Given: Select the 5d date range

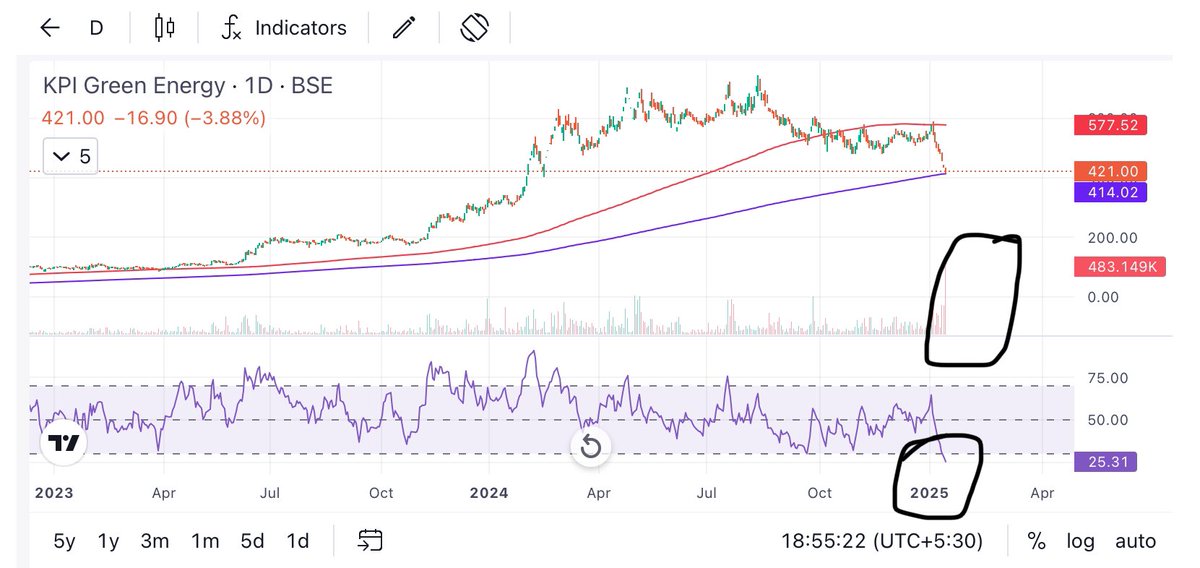Looking at the screenshot, I should coord(252,541).
